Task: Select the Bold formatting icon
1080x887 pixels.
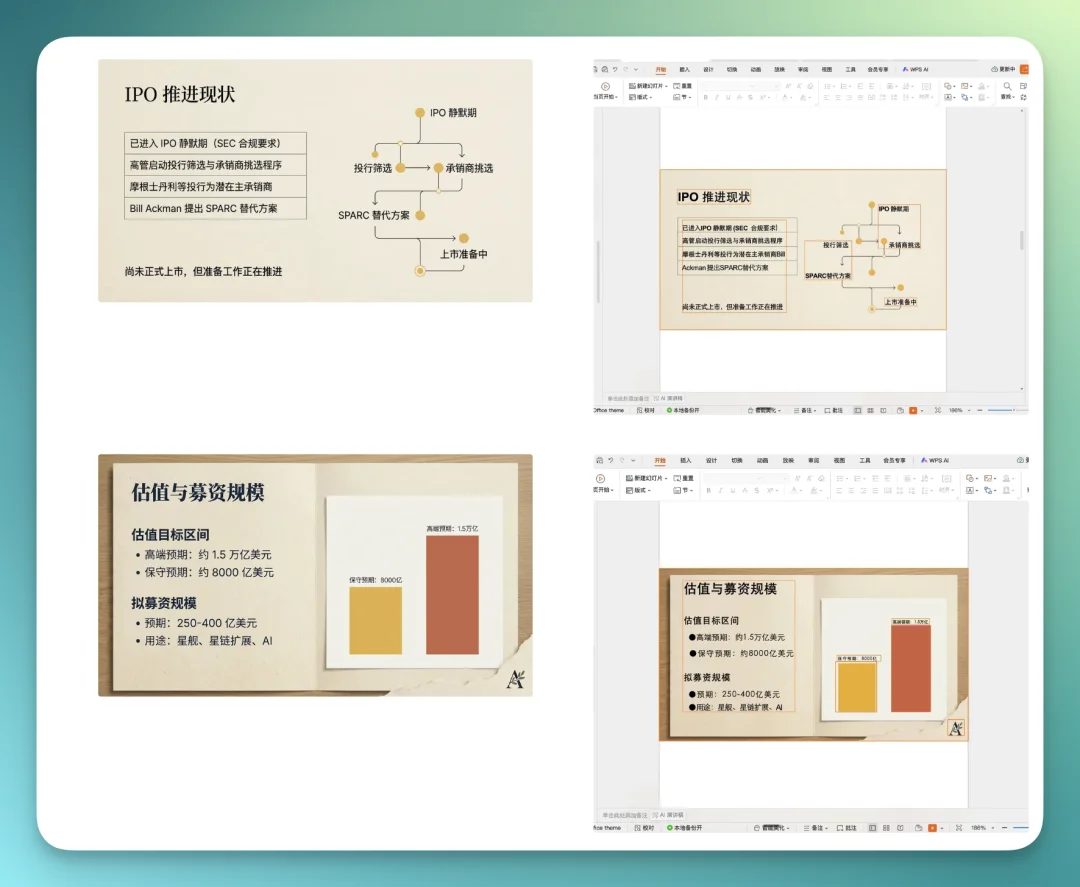Action: click(x=705, y=95)
